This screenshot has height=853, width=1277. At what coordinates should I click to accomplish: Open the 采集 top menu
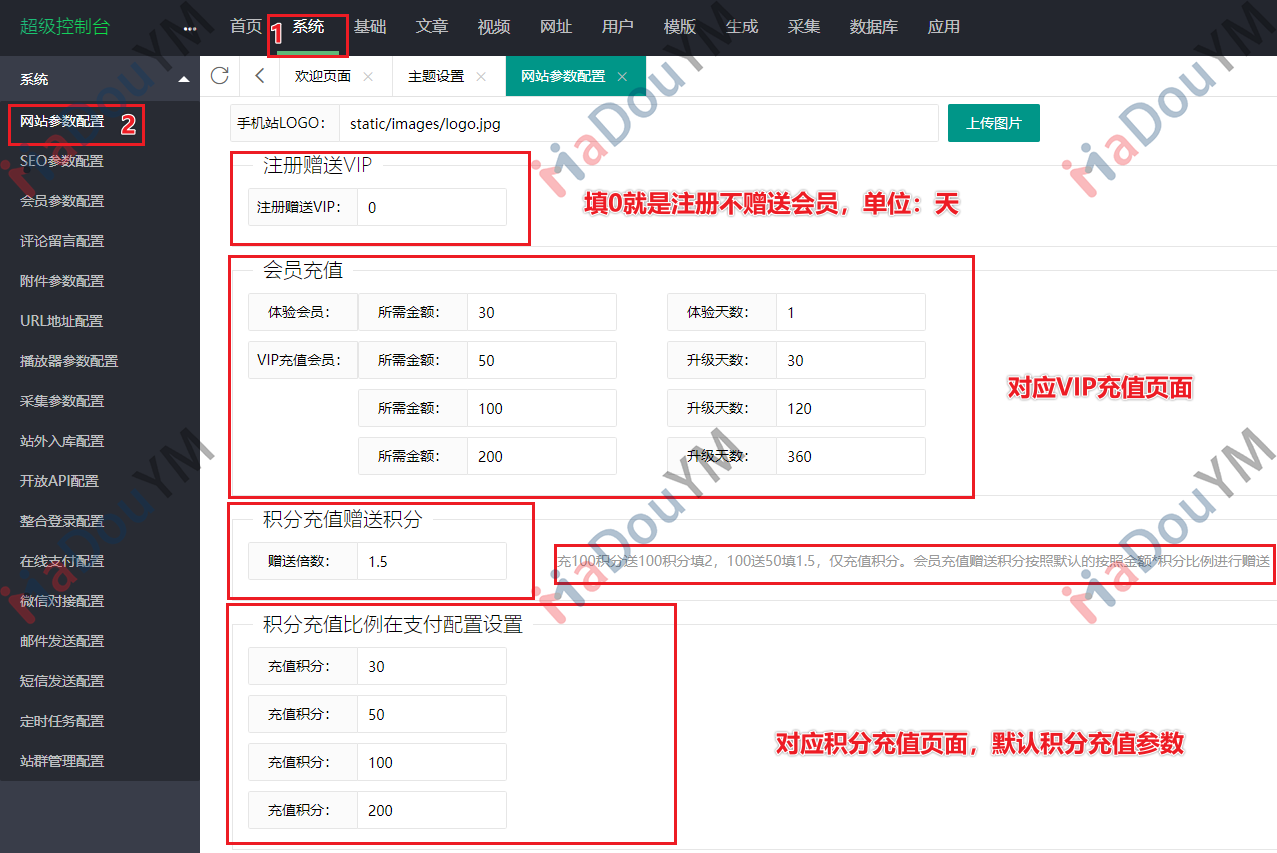[x=804, y=27]
